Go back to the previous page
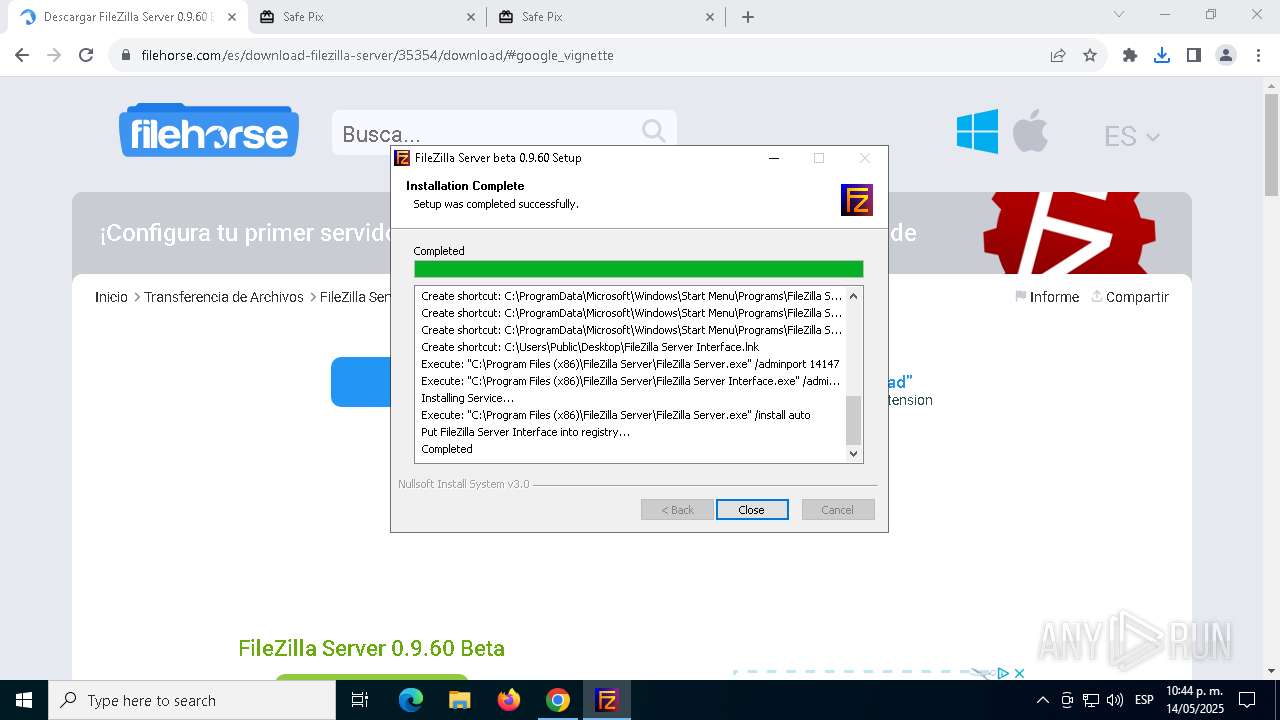Viewport: 1280px width, 720px height. [22, 55]
